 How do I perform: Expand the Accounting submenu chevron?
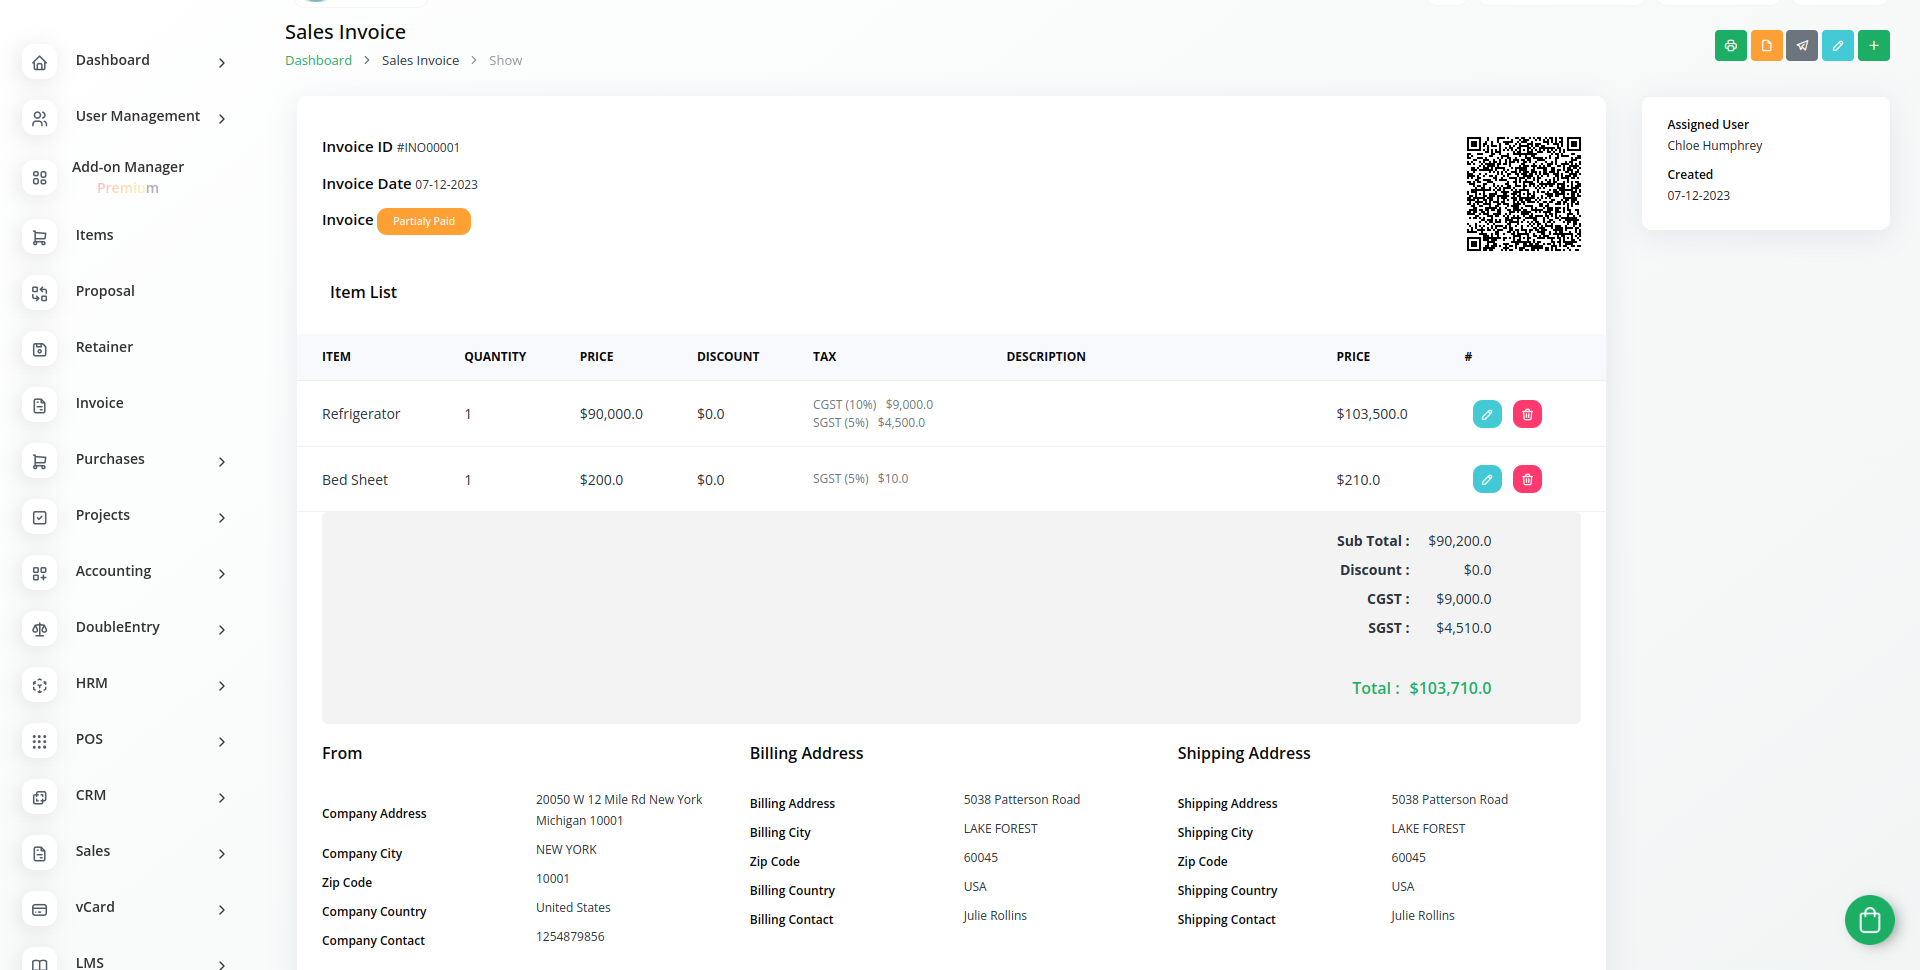point(222,573)
